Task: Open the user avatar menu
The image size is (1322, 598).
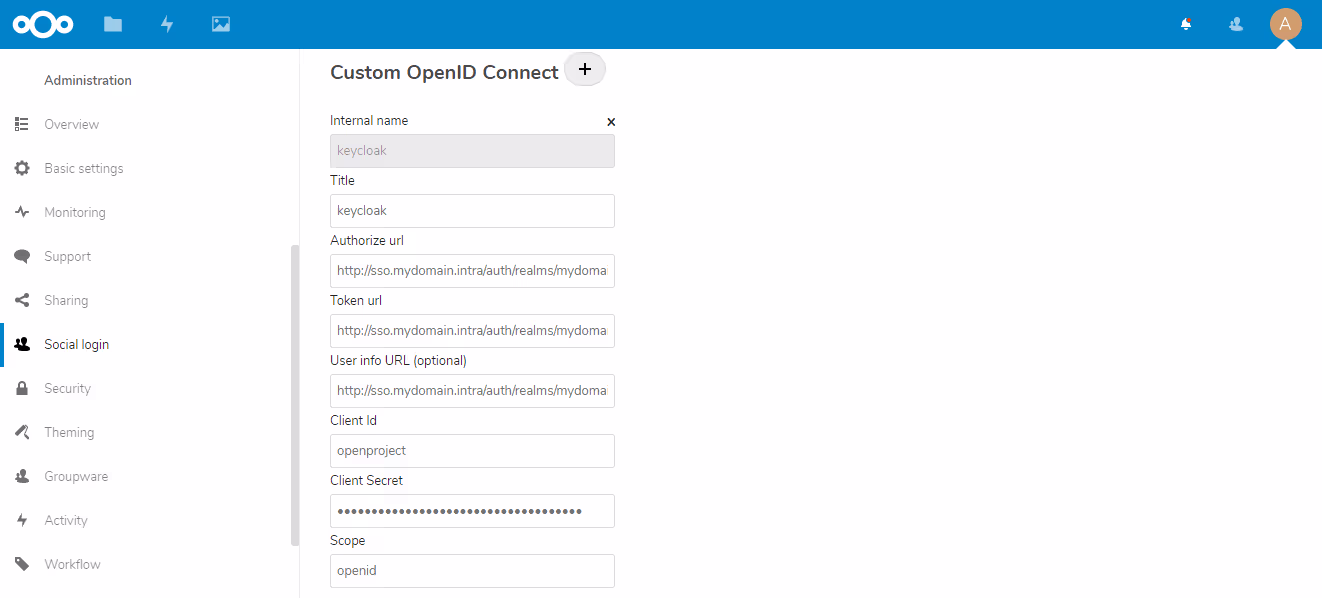Action: point(1285,24)
